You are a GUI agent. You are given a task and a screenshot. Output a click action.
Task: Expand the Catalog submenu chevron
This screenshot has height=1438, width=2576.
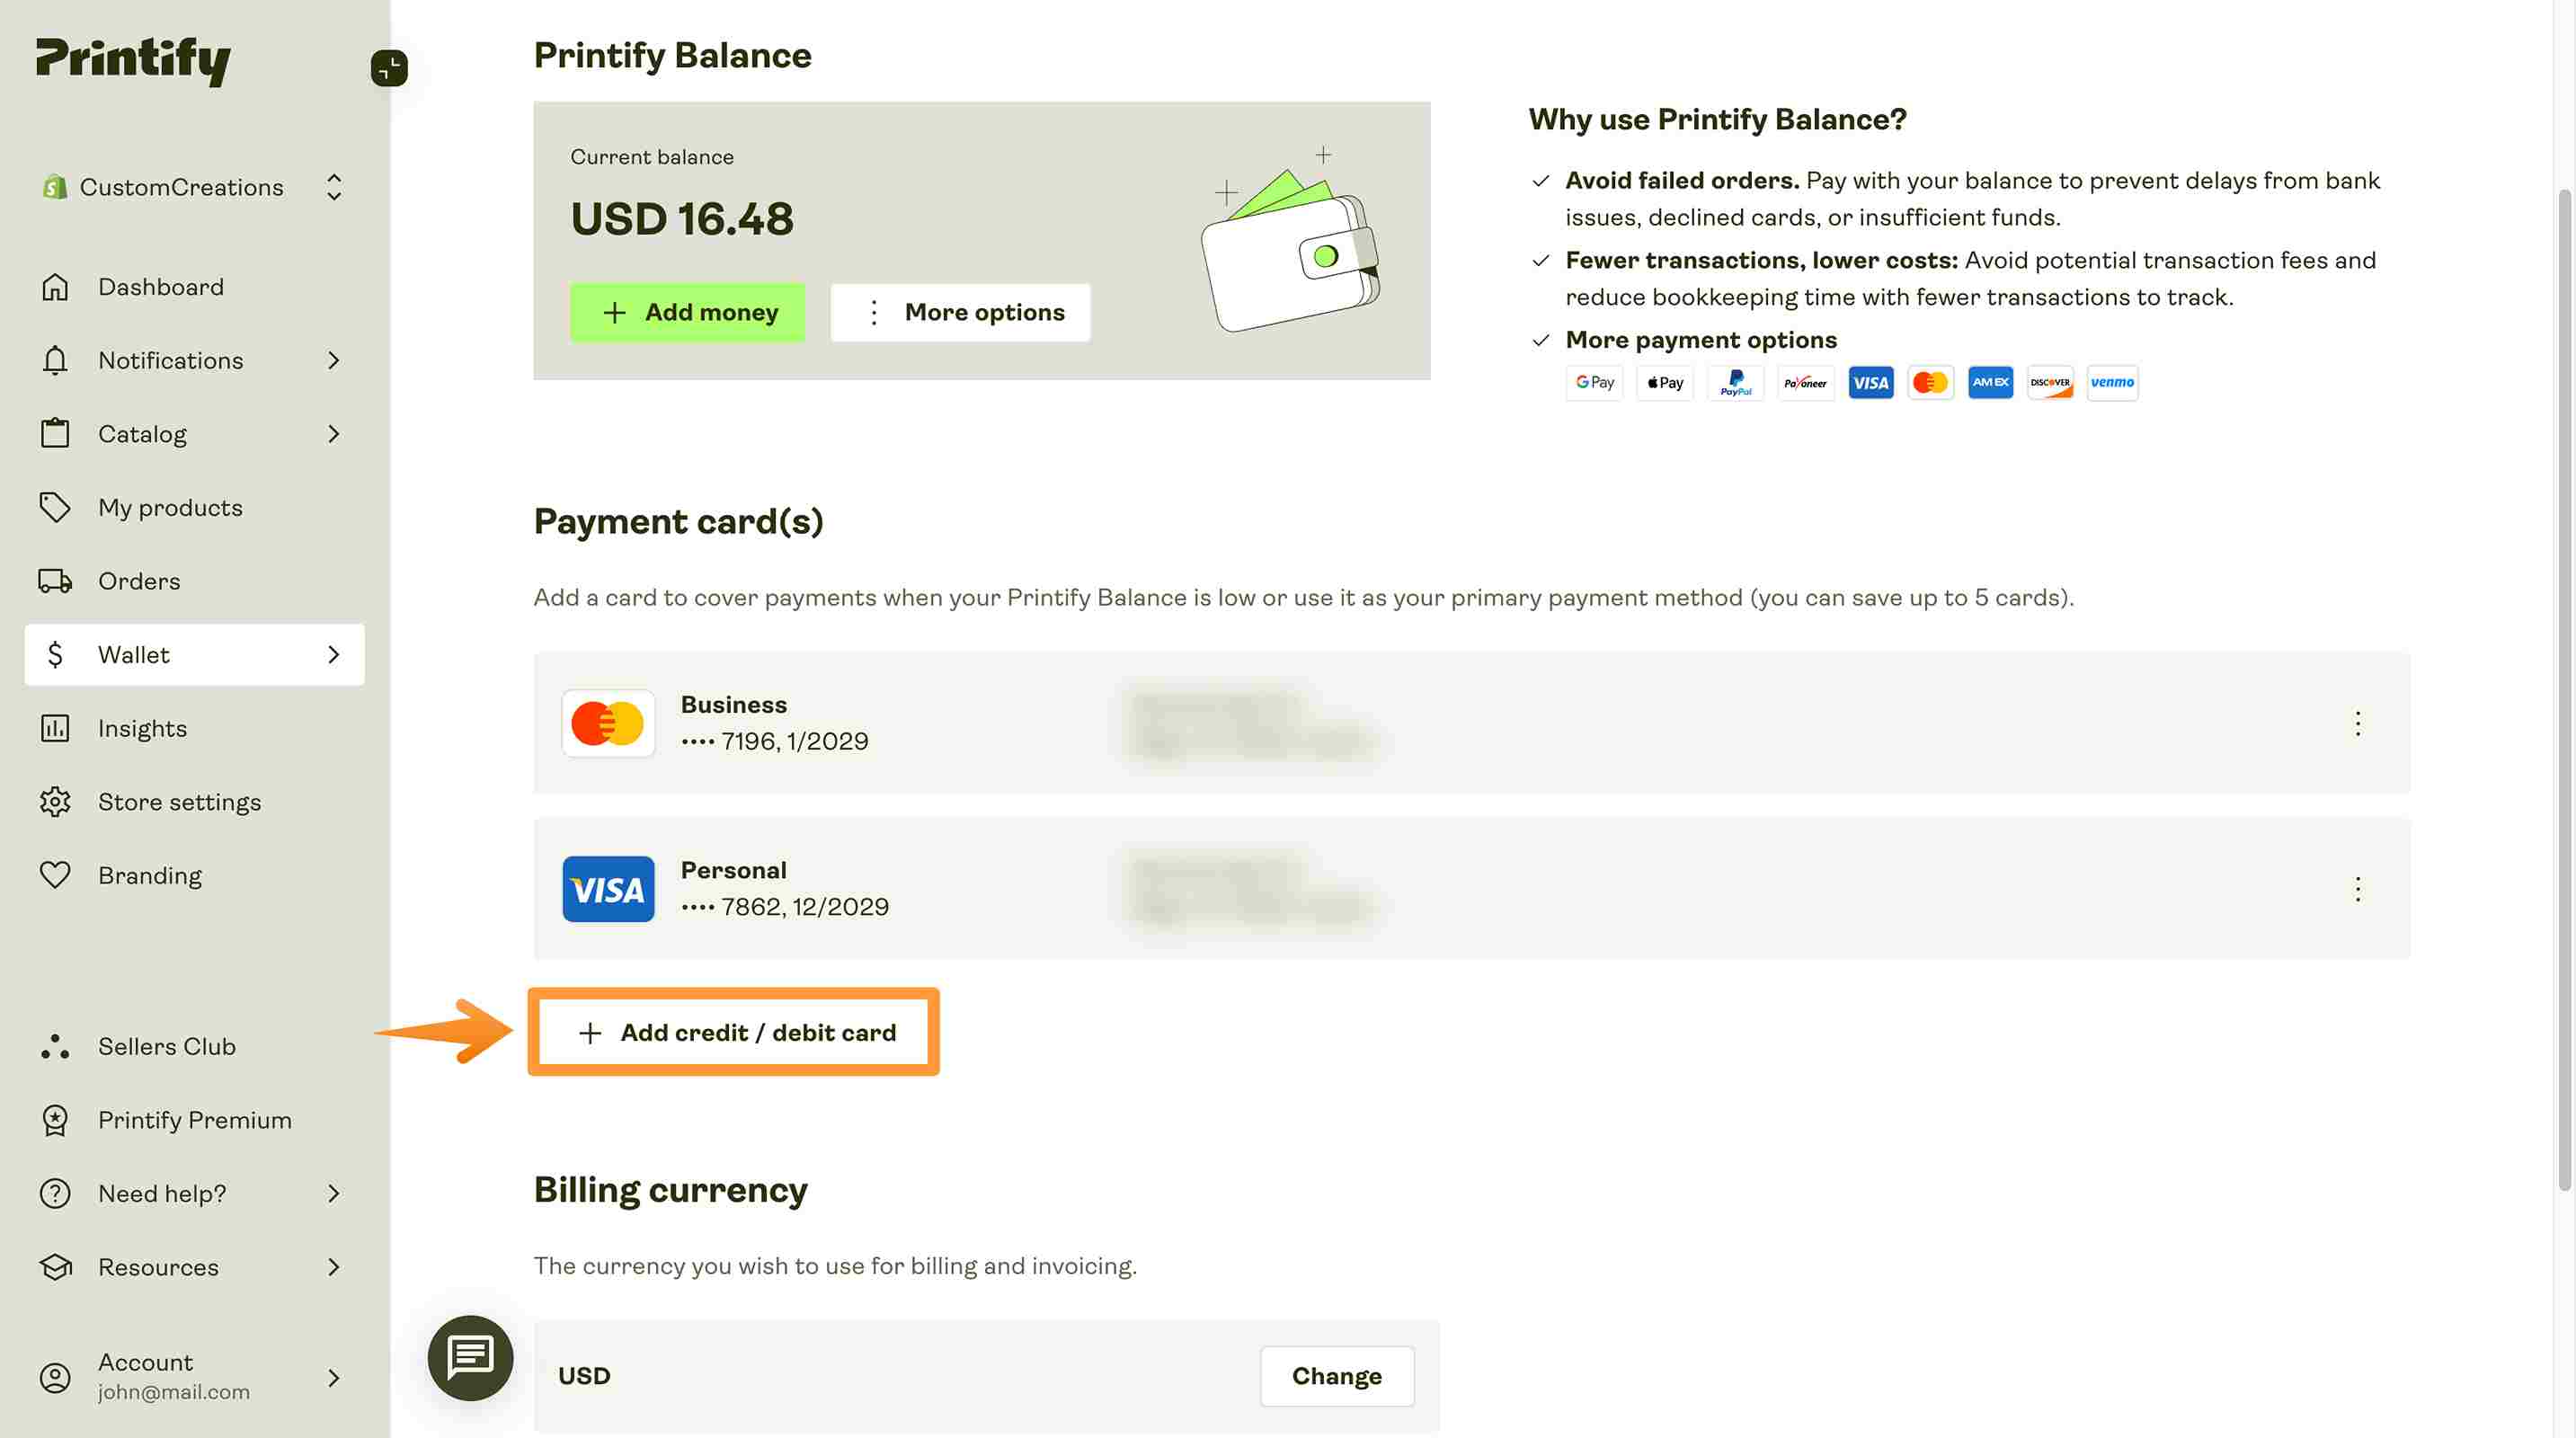point(334,434)
